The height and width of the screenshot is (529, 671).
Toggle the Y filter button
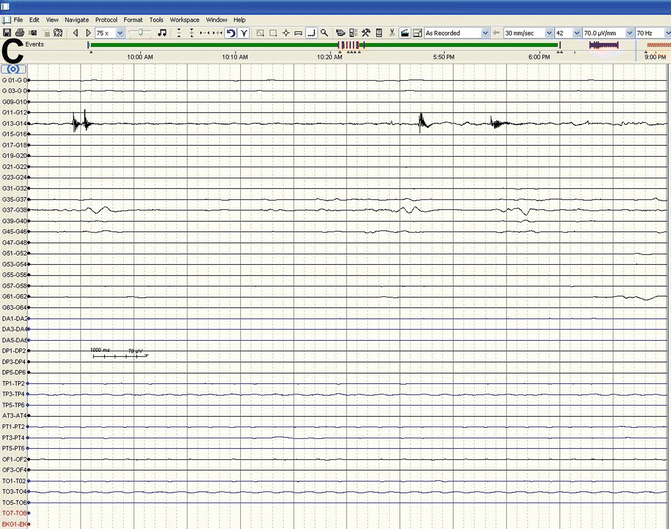244,33
